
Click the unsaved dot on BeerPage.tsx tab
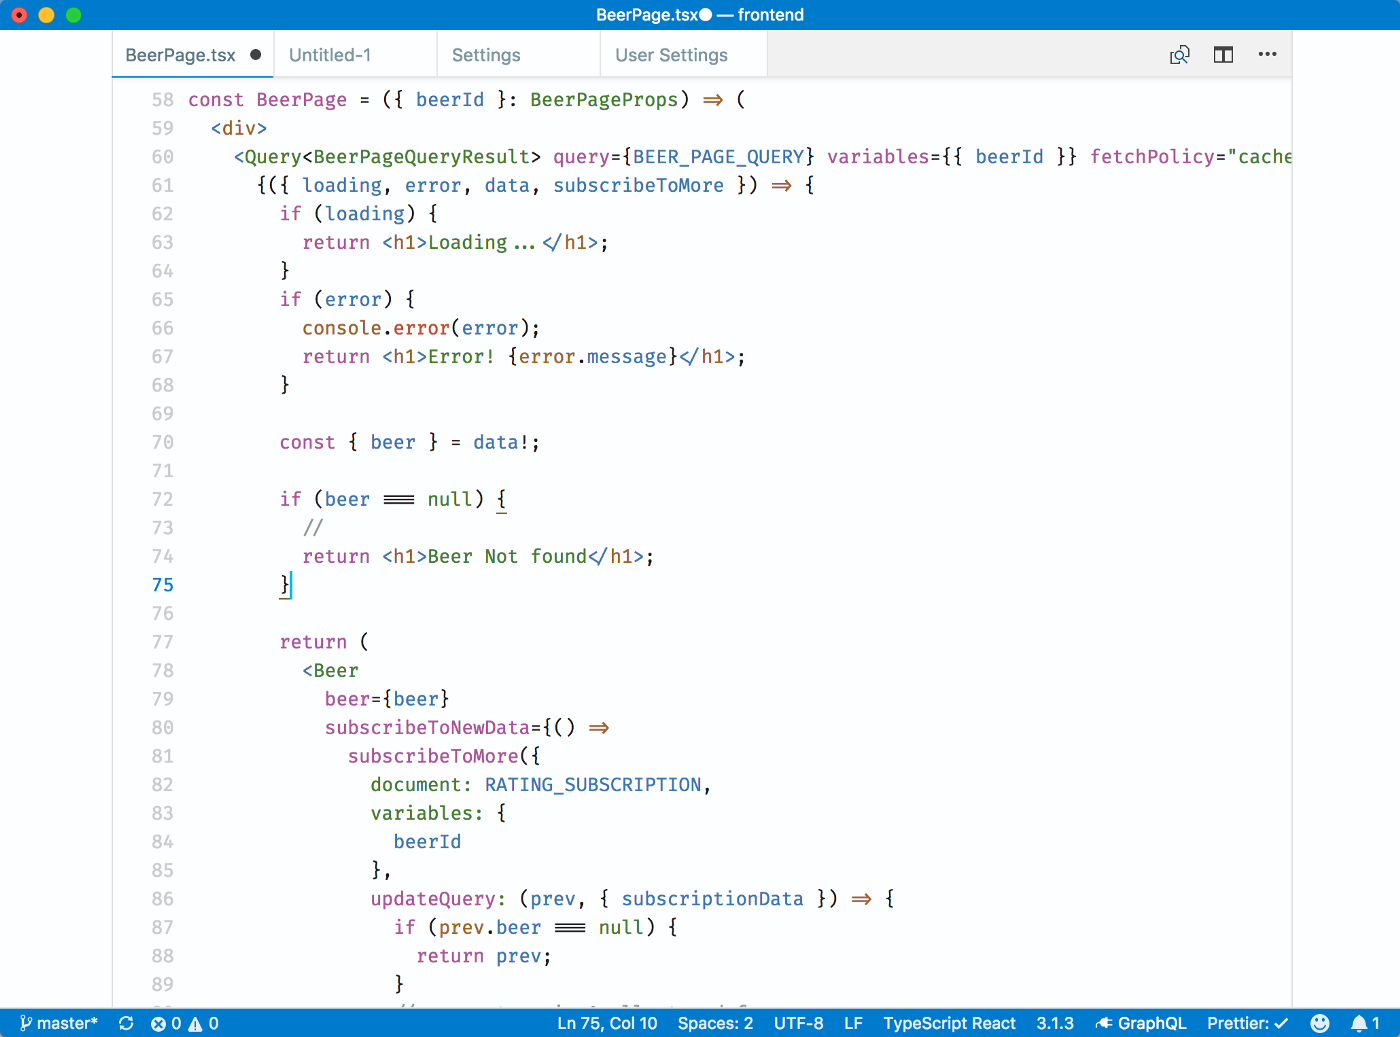tap(256, 55)
